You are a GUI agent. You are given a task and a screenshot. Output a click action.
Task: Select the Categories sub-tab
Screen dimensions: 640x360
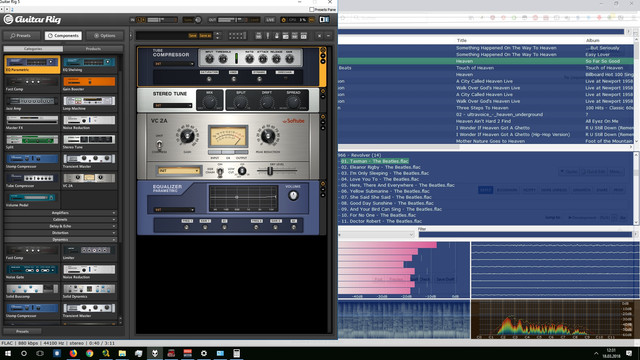[x=33, y=49]
